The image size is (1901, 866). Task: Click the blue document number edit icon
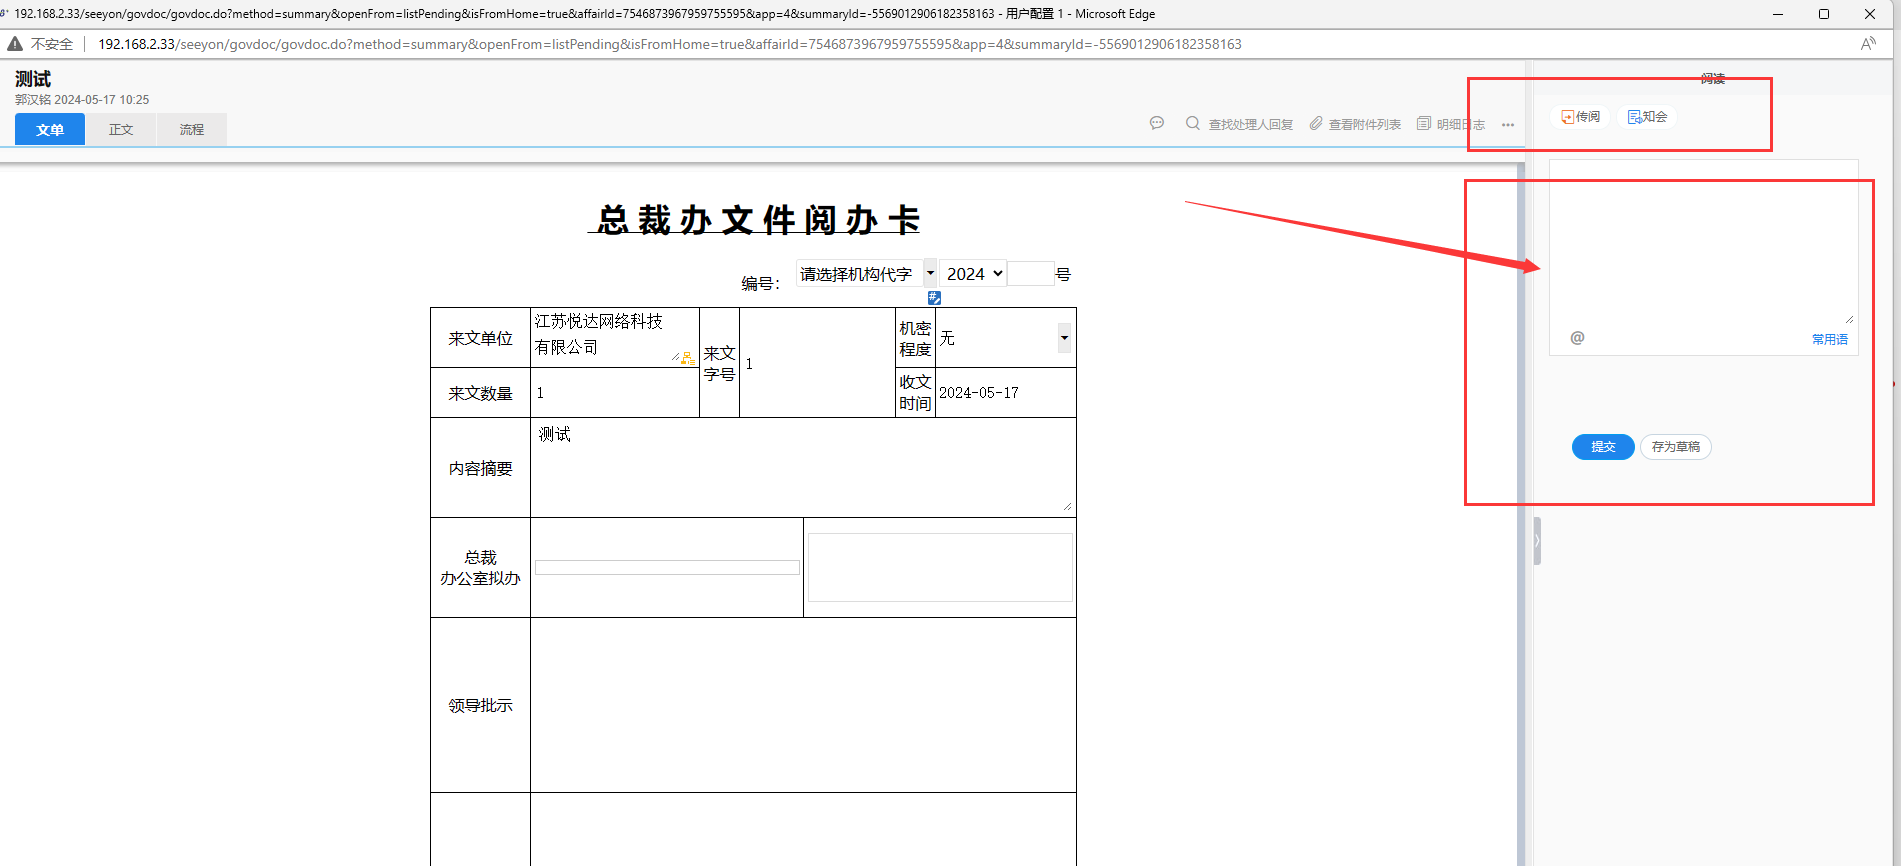tap(934, 298)
